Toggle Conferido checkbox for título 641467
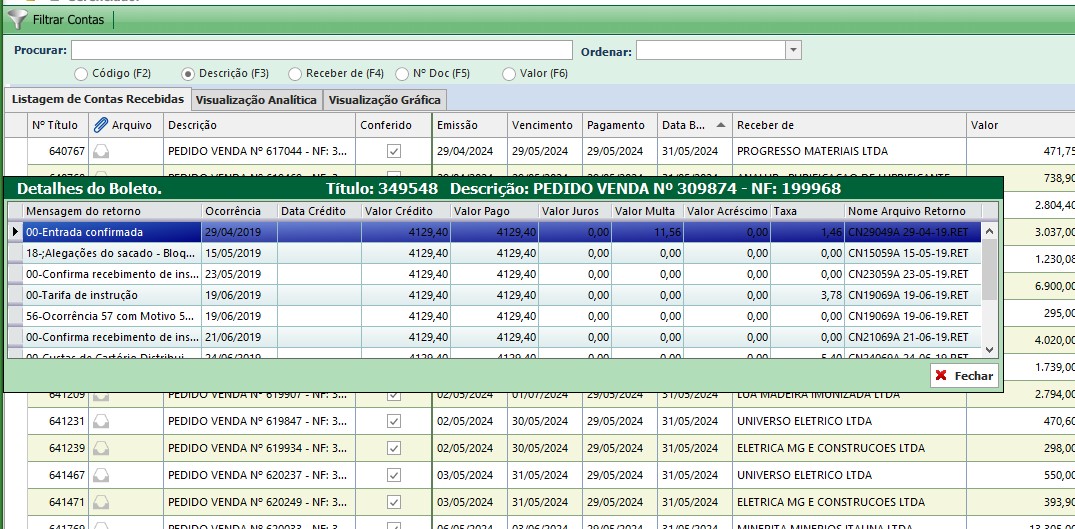This screenshot has width=1075, height=529. tap(394, 475)
